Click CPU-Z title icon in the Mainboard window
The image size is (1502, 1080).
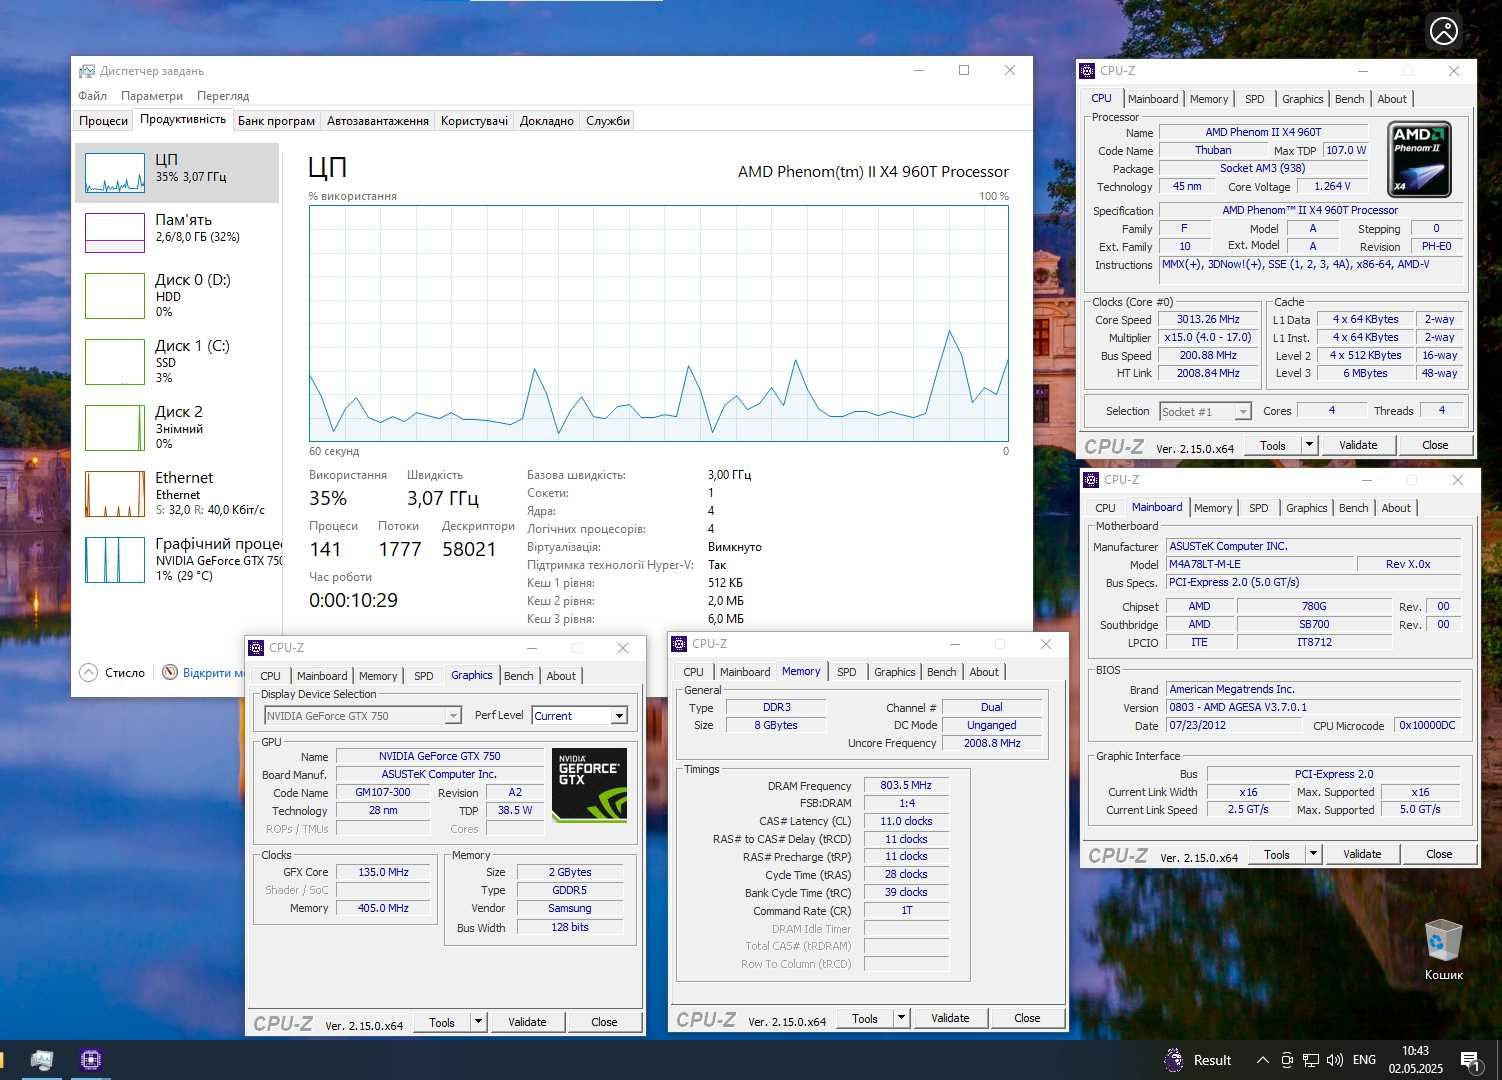tap(1090, 480)
